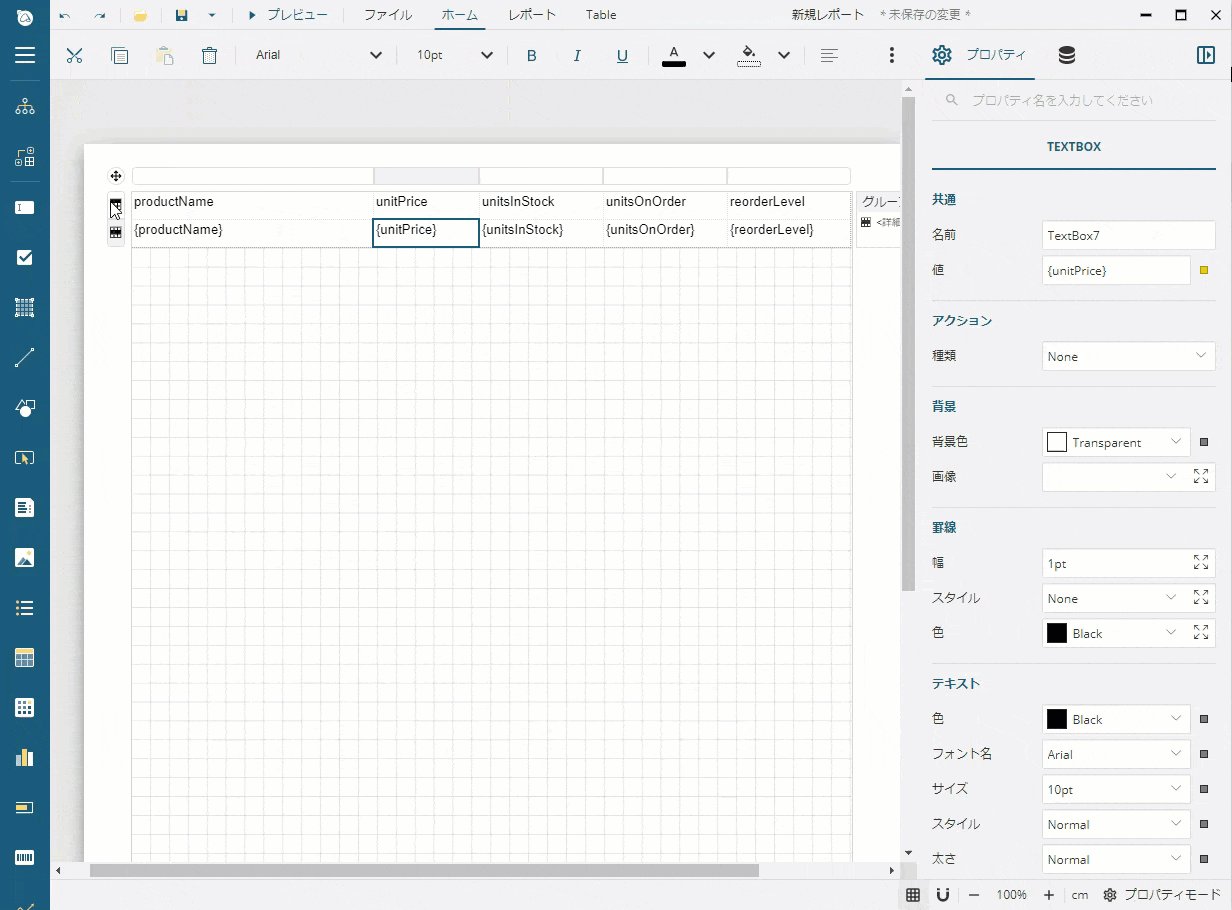The image size is (1232, 910).
Task: Select the プロパティ panel tab
Action: pyautogui.click(x=980, y=56)
